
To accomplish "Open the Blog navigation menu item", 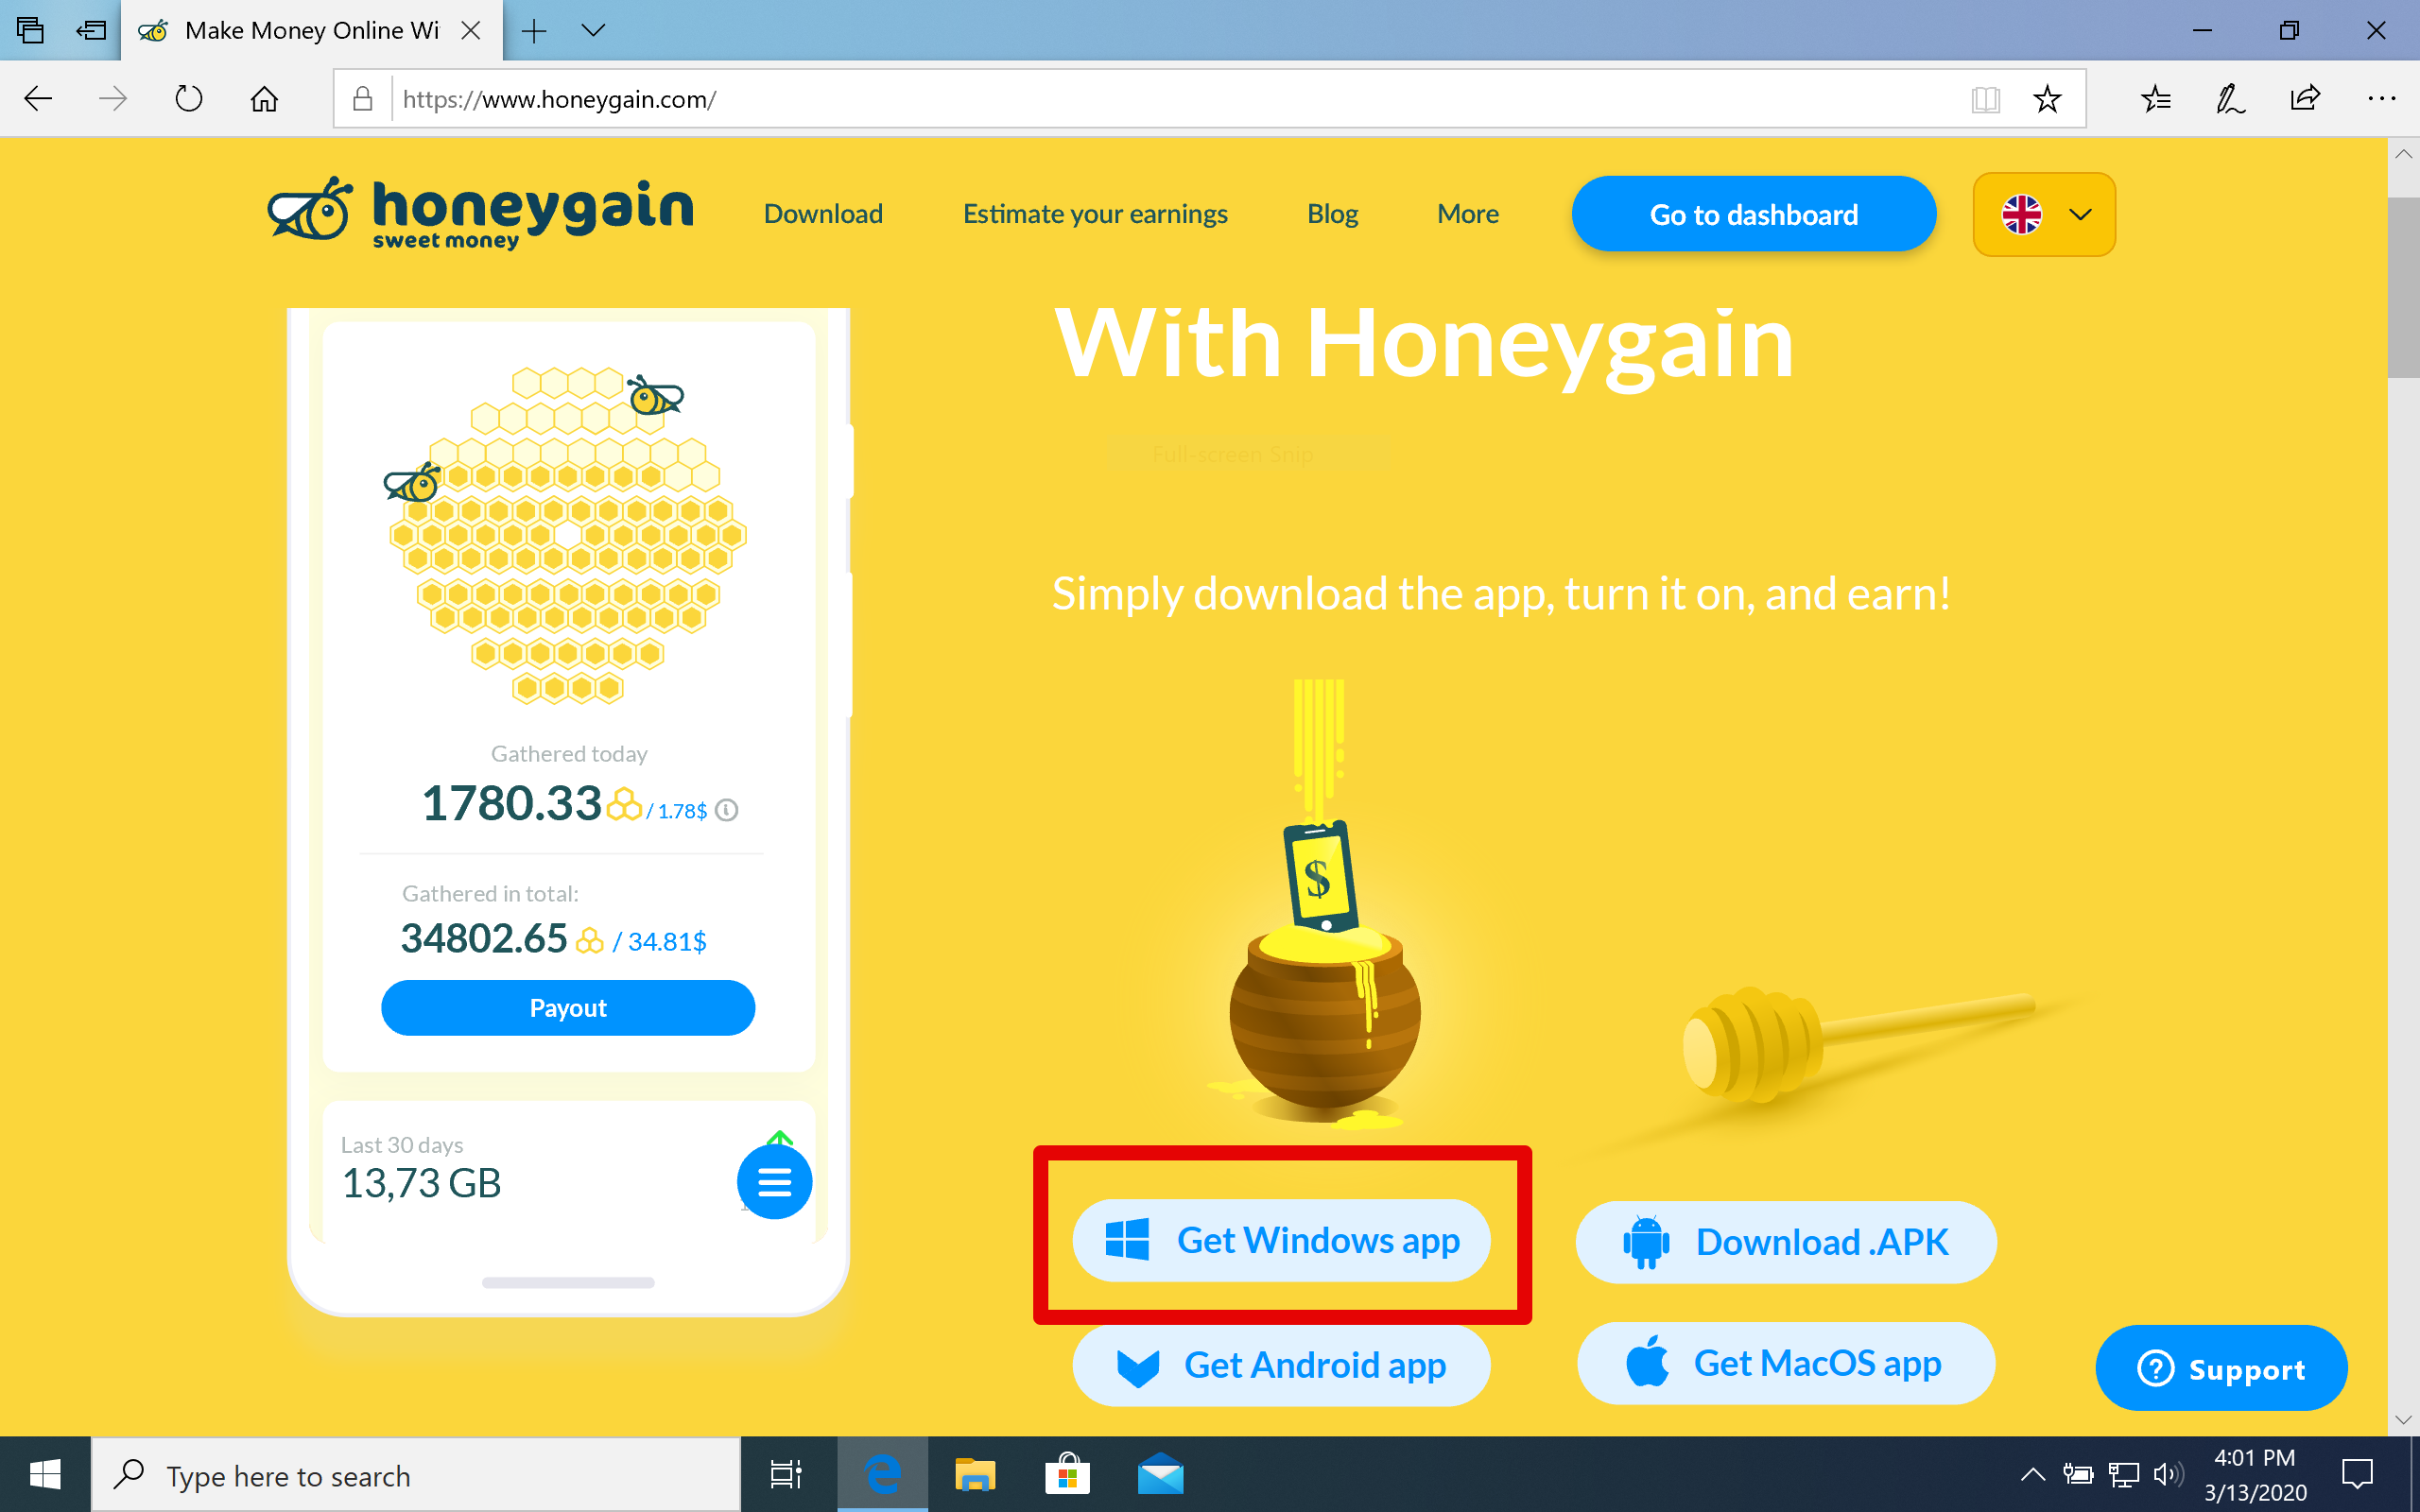I will pyautogui.click(x=1331, y=213).
